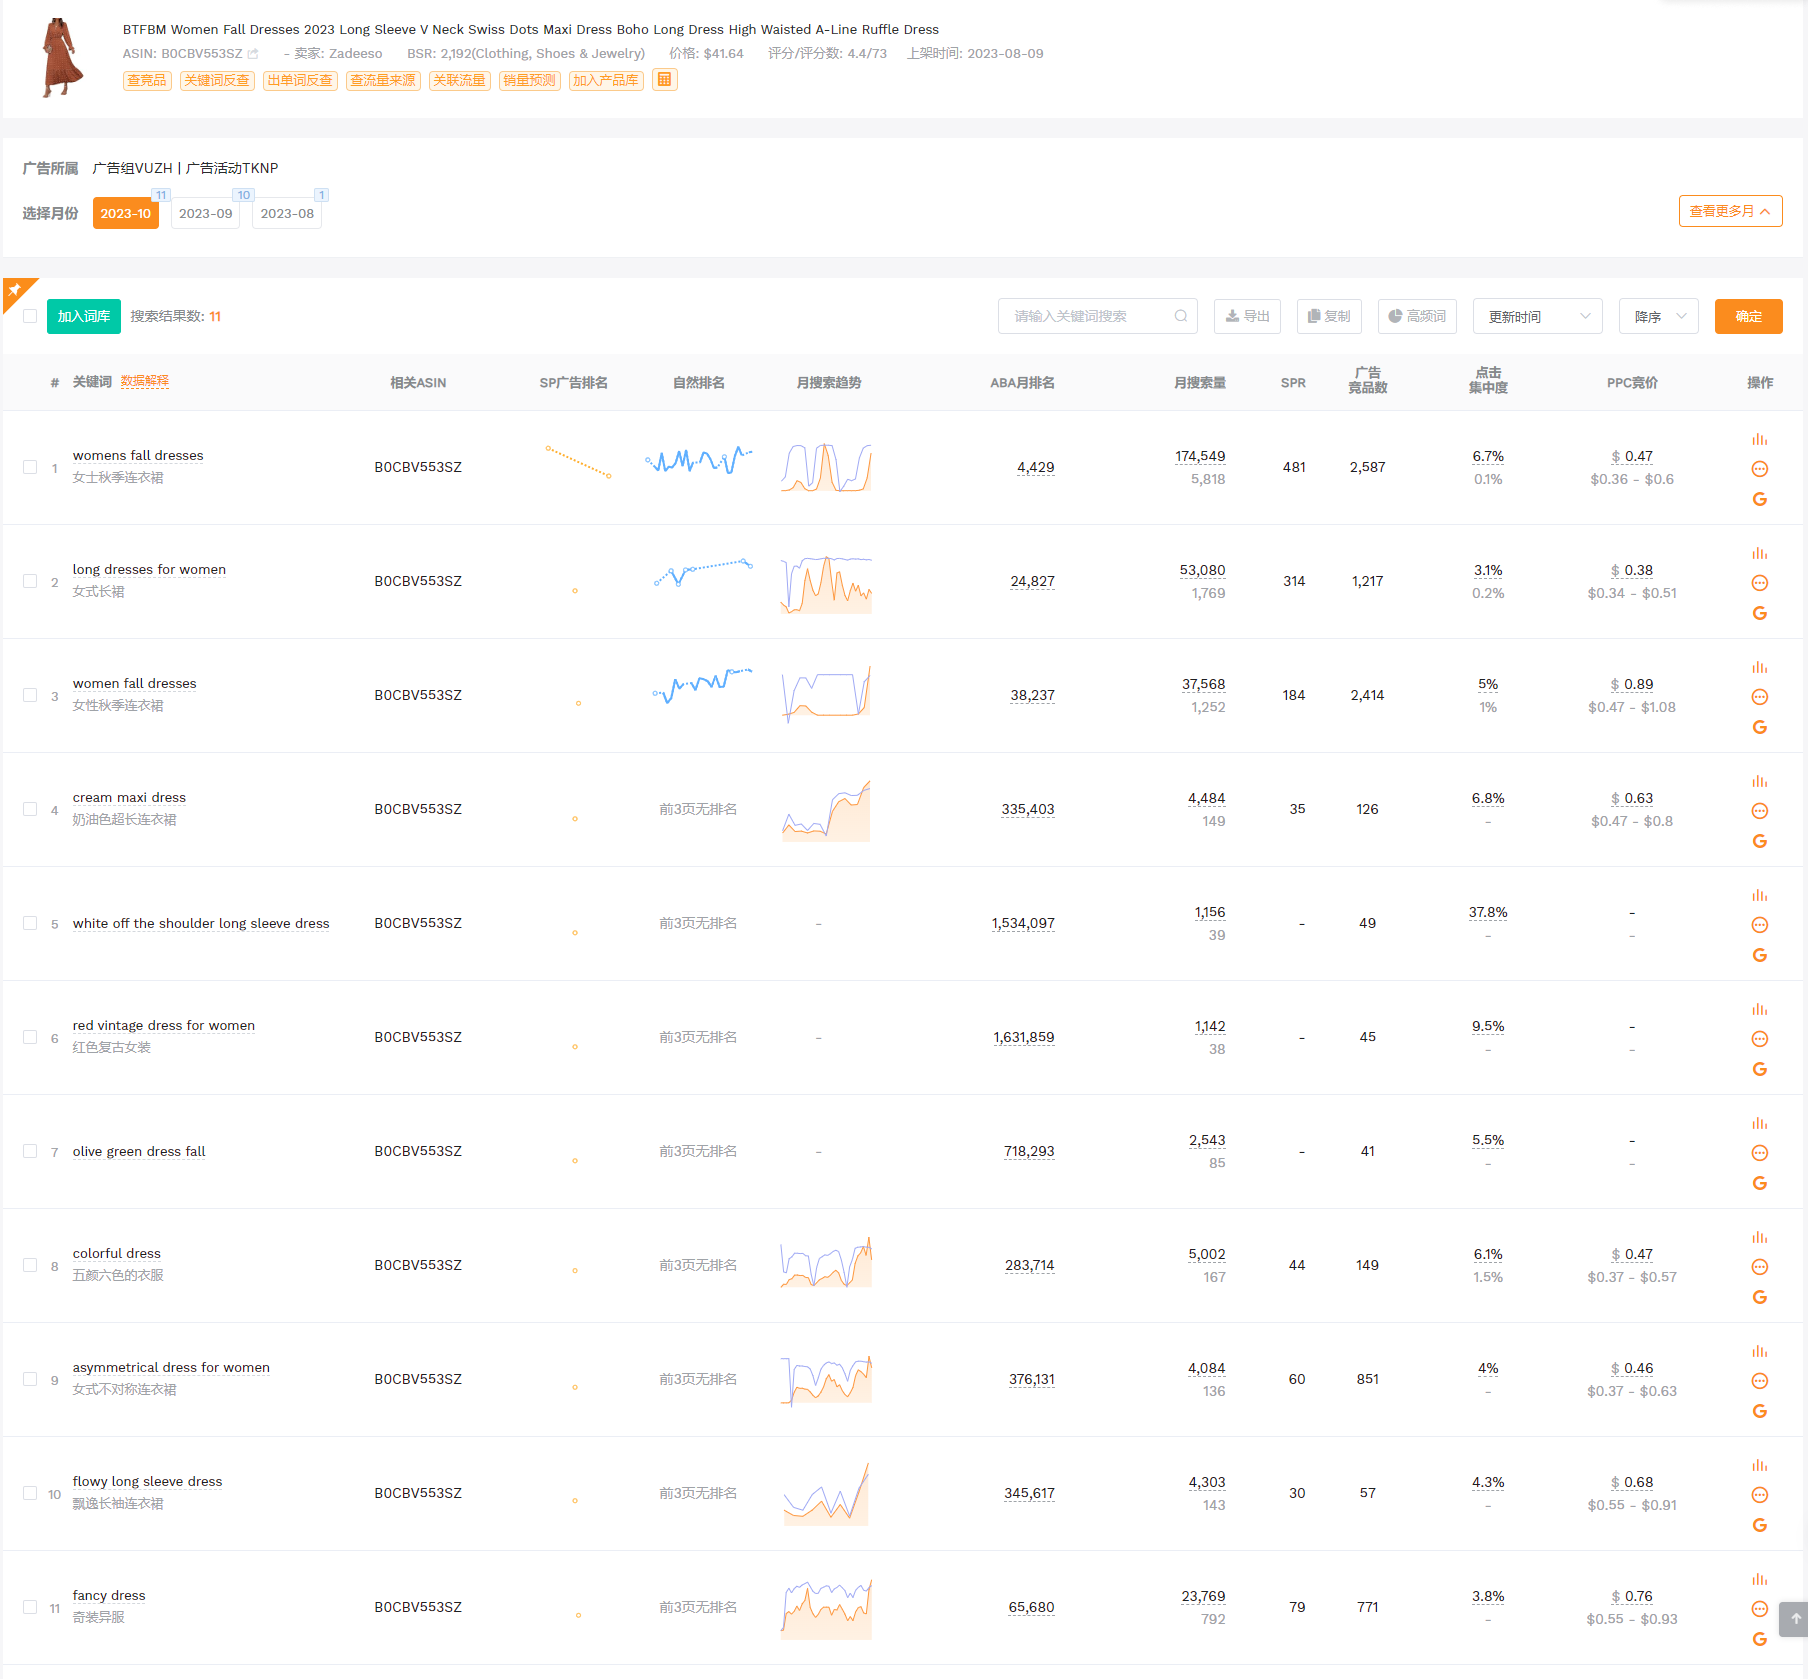Image resolution: width=1808 pixels, height=1679 pixels.
Task: Select checkbox for olive green dress fall
Action: pos(30,1151)
